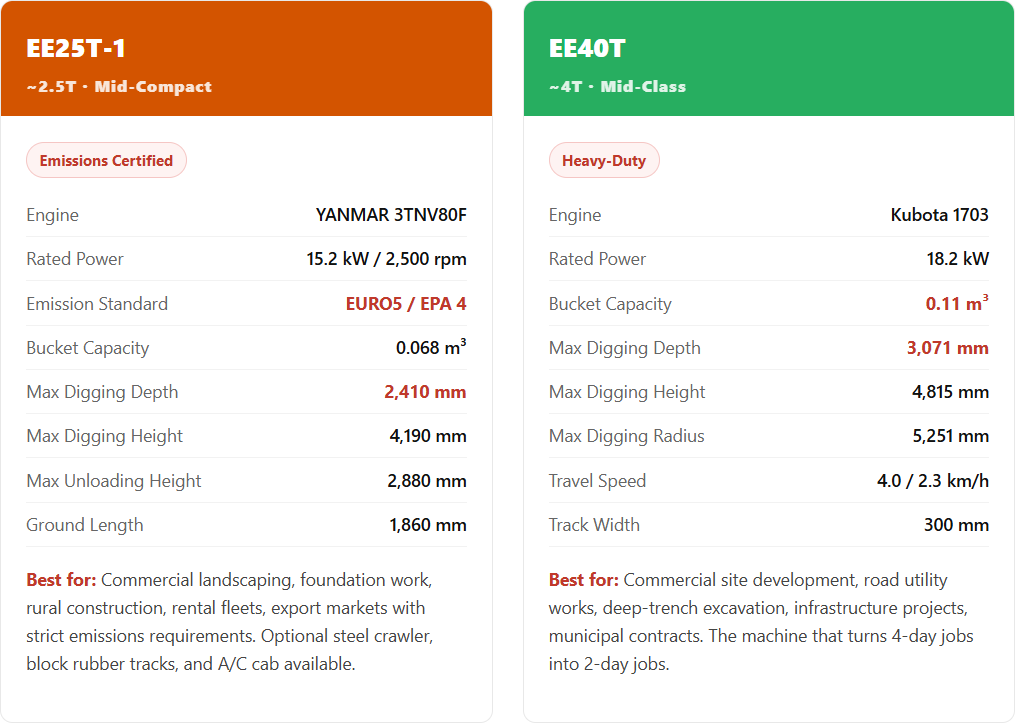Click the Track Width 300 mm value
1016x725 pixels.
tap(956, 525)
